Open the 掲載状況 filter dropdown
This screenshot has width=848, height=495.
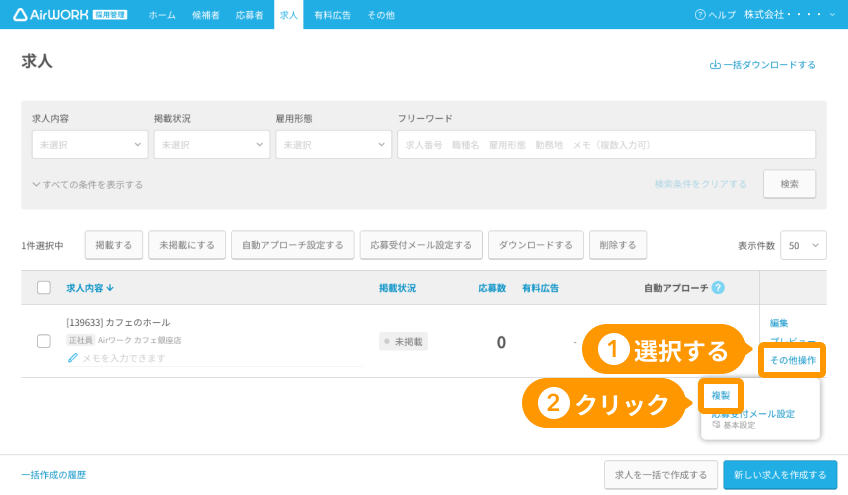(211, 144)
